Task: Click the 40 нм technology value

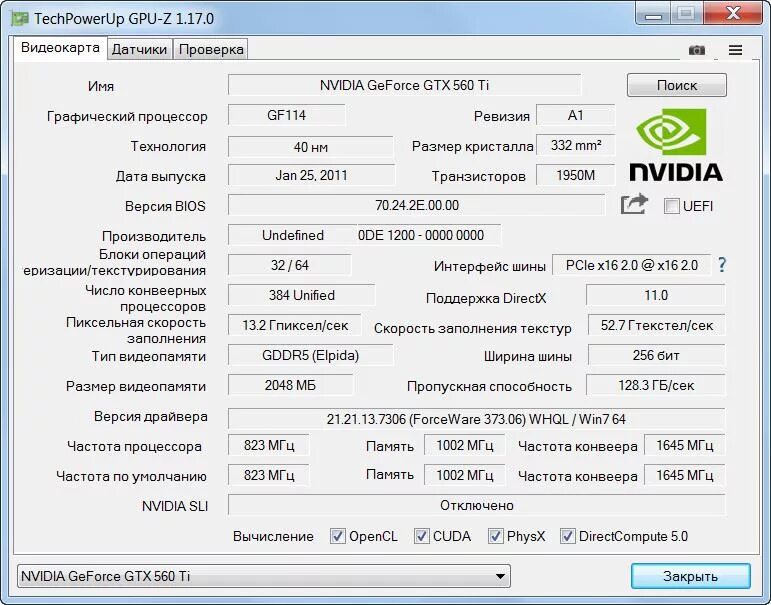Action: (x=311, y=147)
